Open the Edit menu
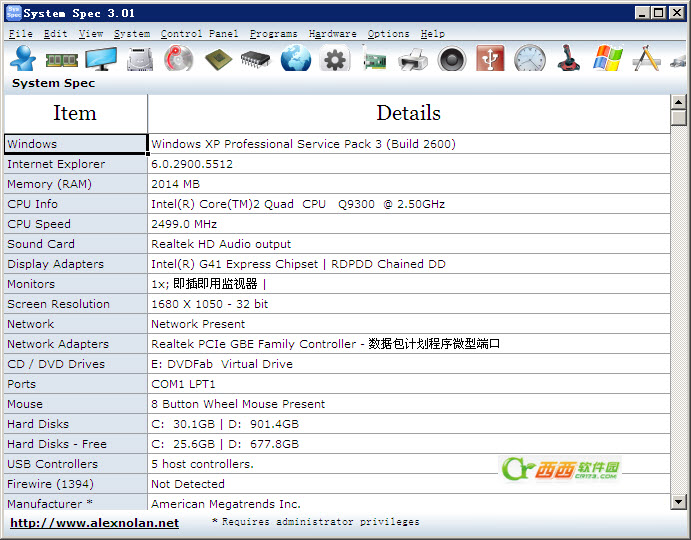This screenshot has height=540, width=691. pyautogui.click(x=56, y=34)
